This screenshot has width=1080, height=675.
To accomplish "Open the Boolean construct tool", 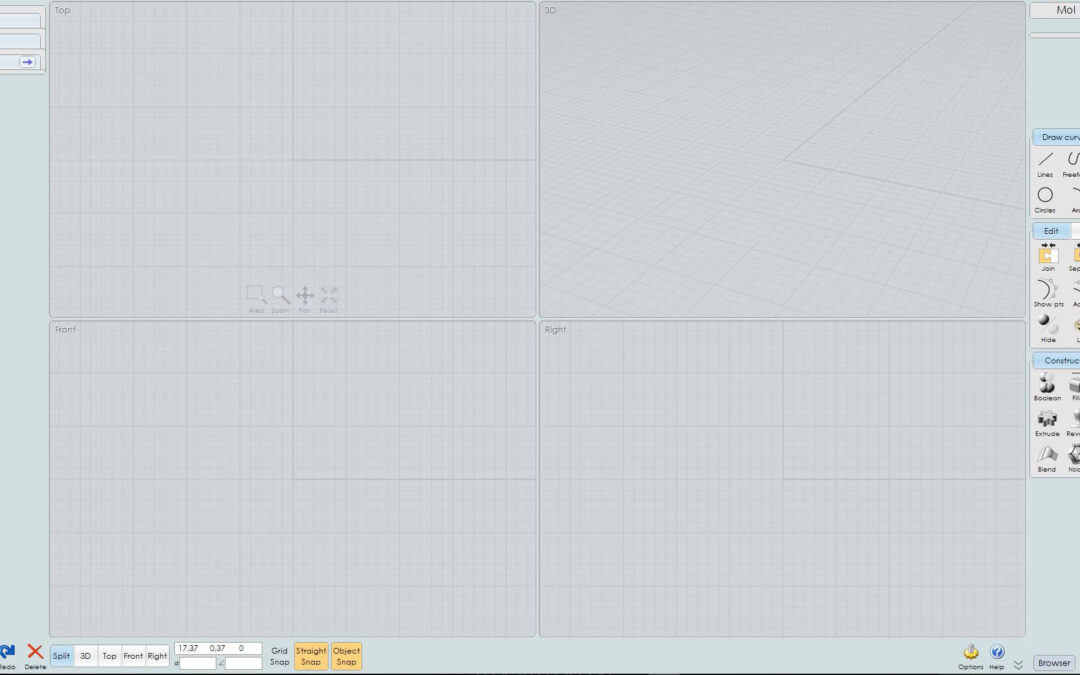I will coord(1047,386).
